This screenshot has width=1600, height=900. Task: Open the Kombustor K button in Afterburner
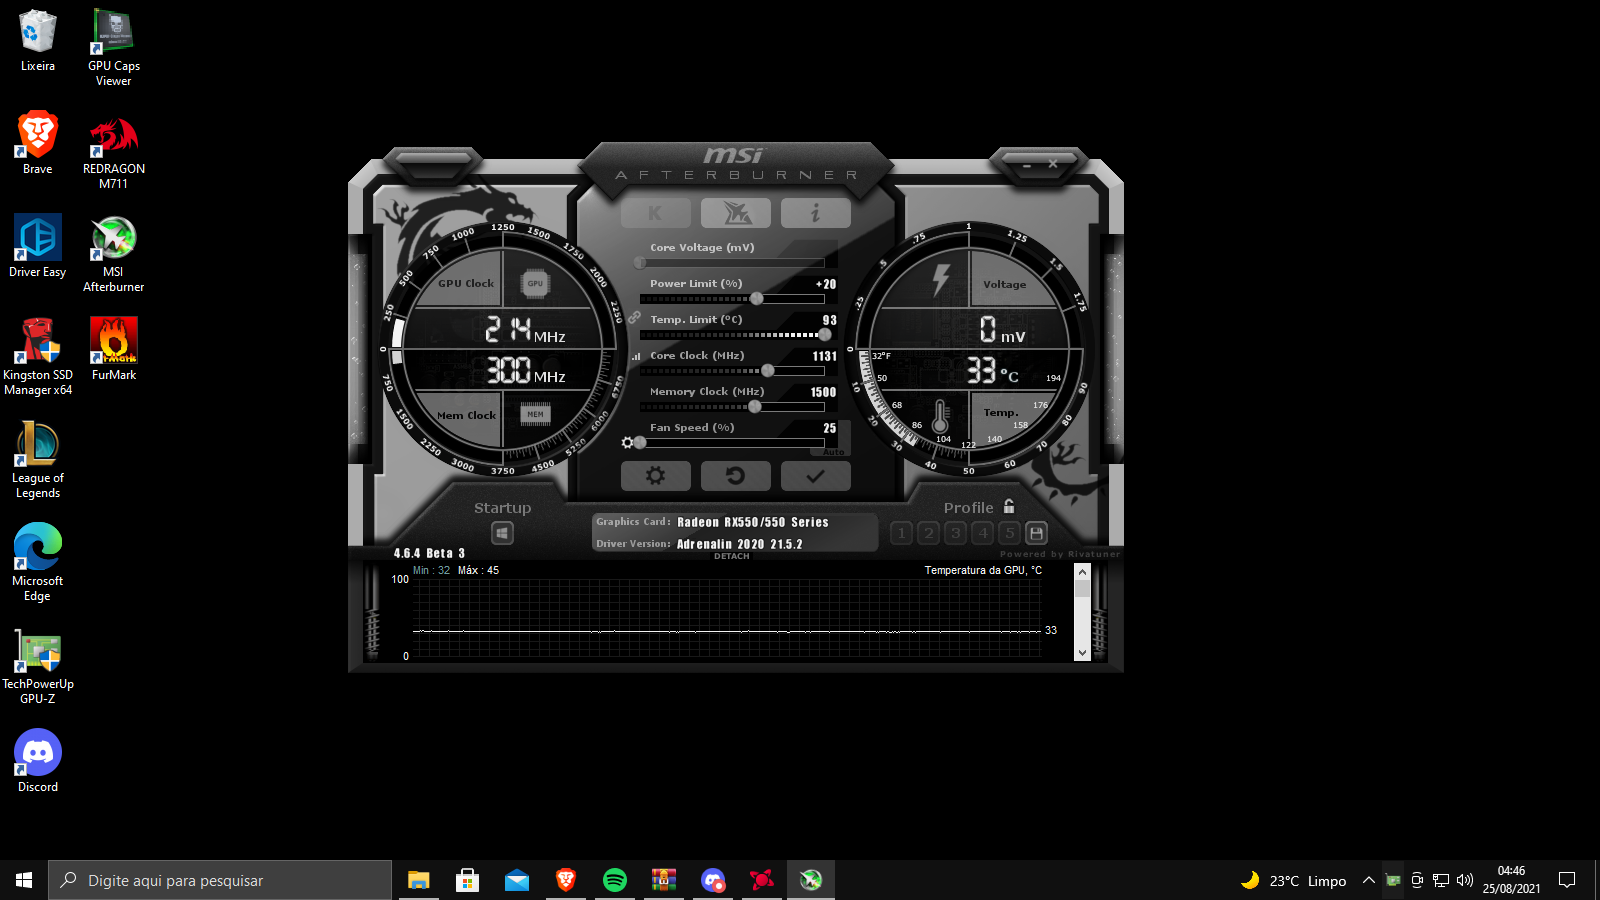[655, 213]
